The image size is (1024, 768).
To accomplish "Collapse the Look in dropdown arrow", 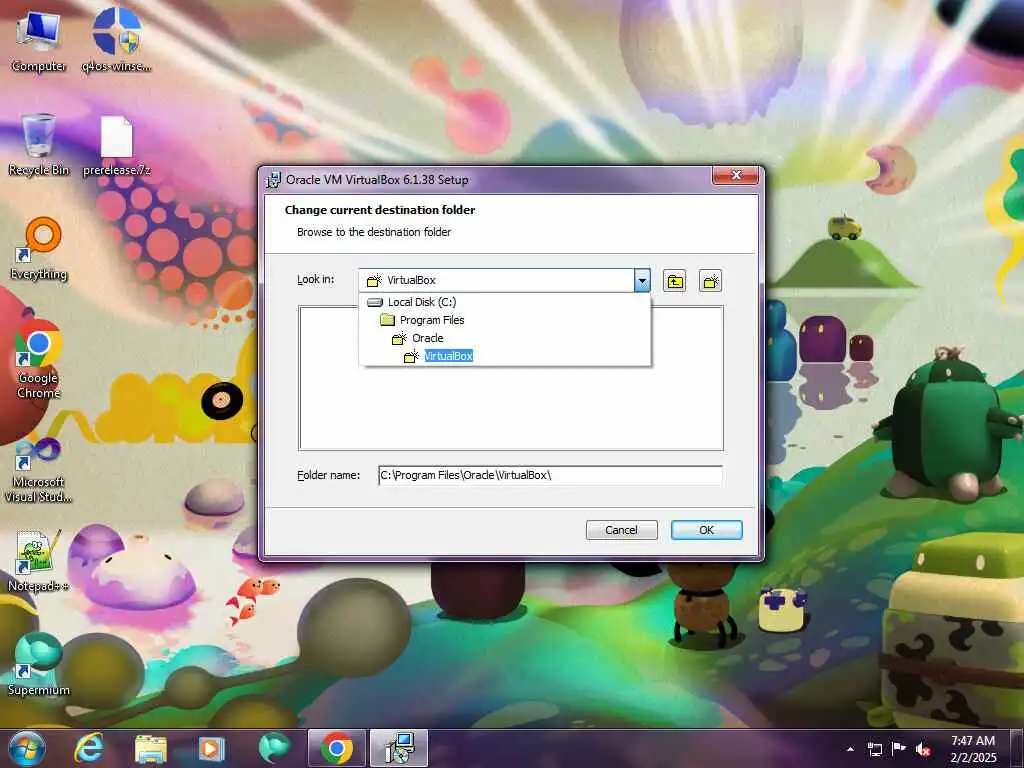I will pyautogui.click(x=642, y=280).
